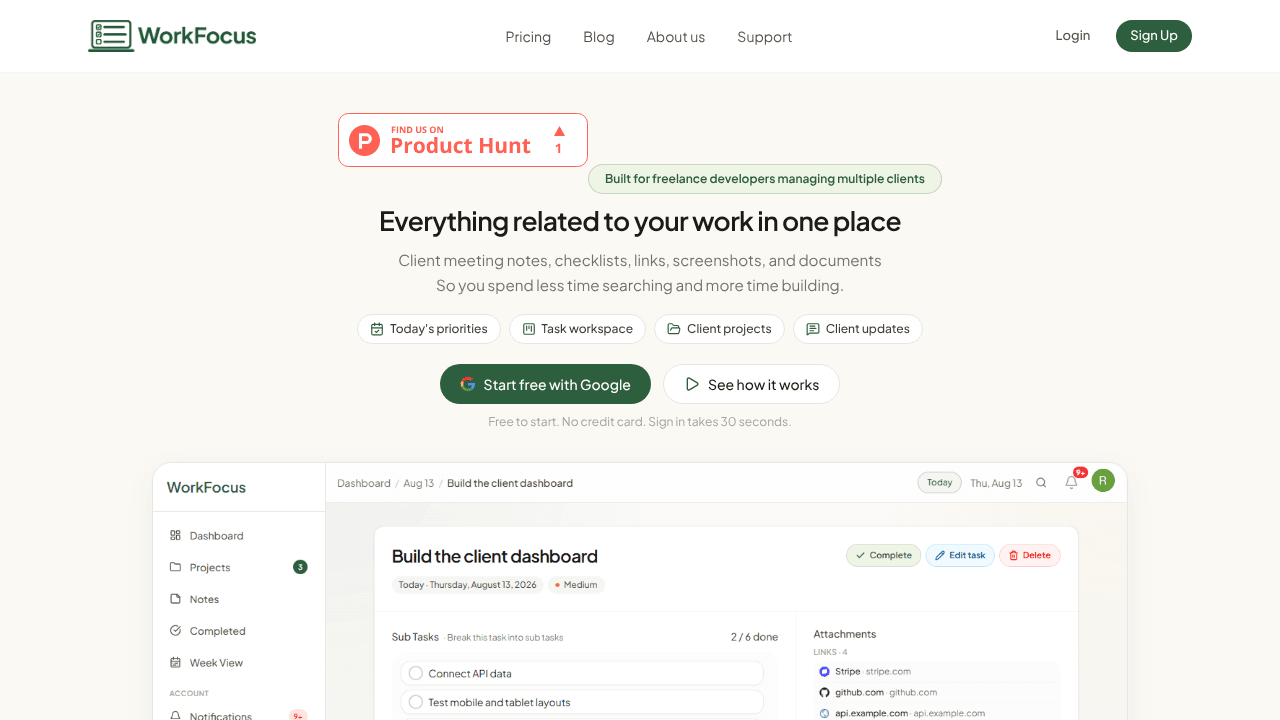
Task: Click the Projects folder icon
Action: (176, 567)
